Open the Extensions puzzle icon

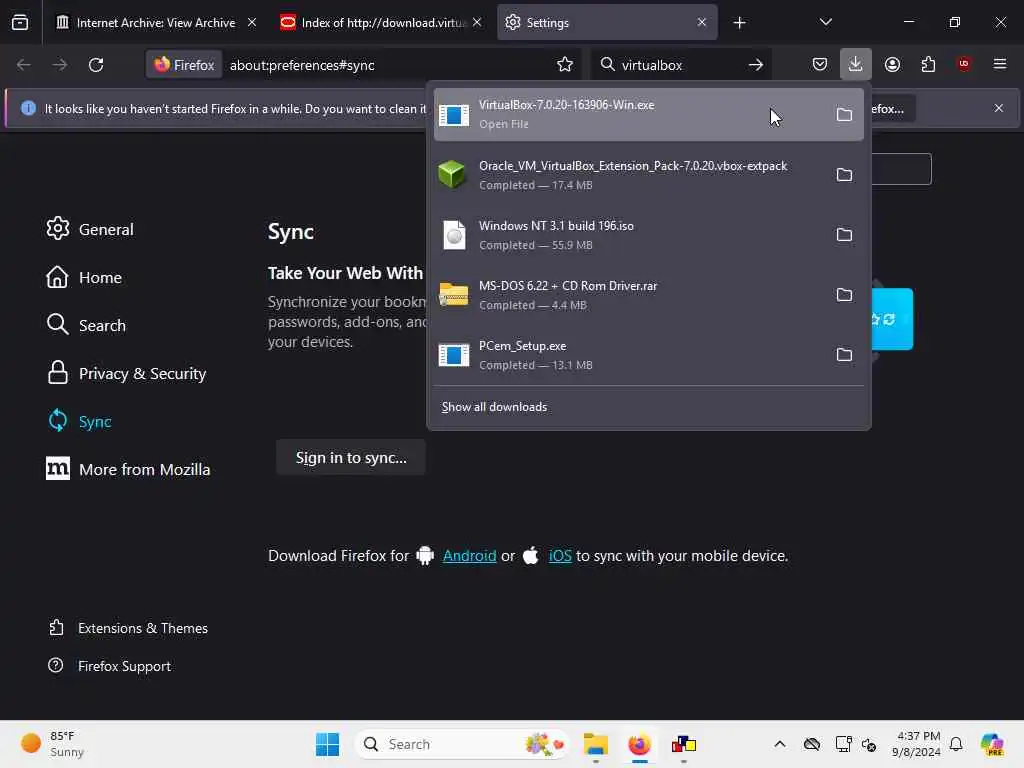click(x=928, y=64)
